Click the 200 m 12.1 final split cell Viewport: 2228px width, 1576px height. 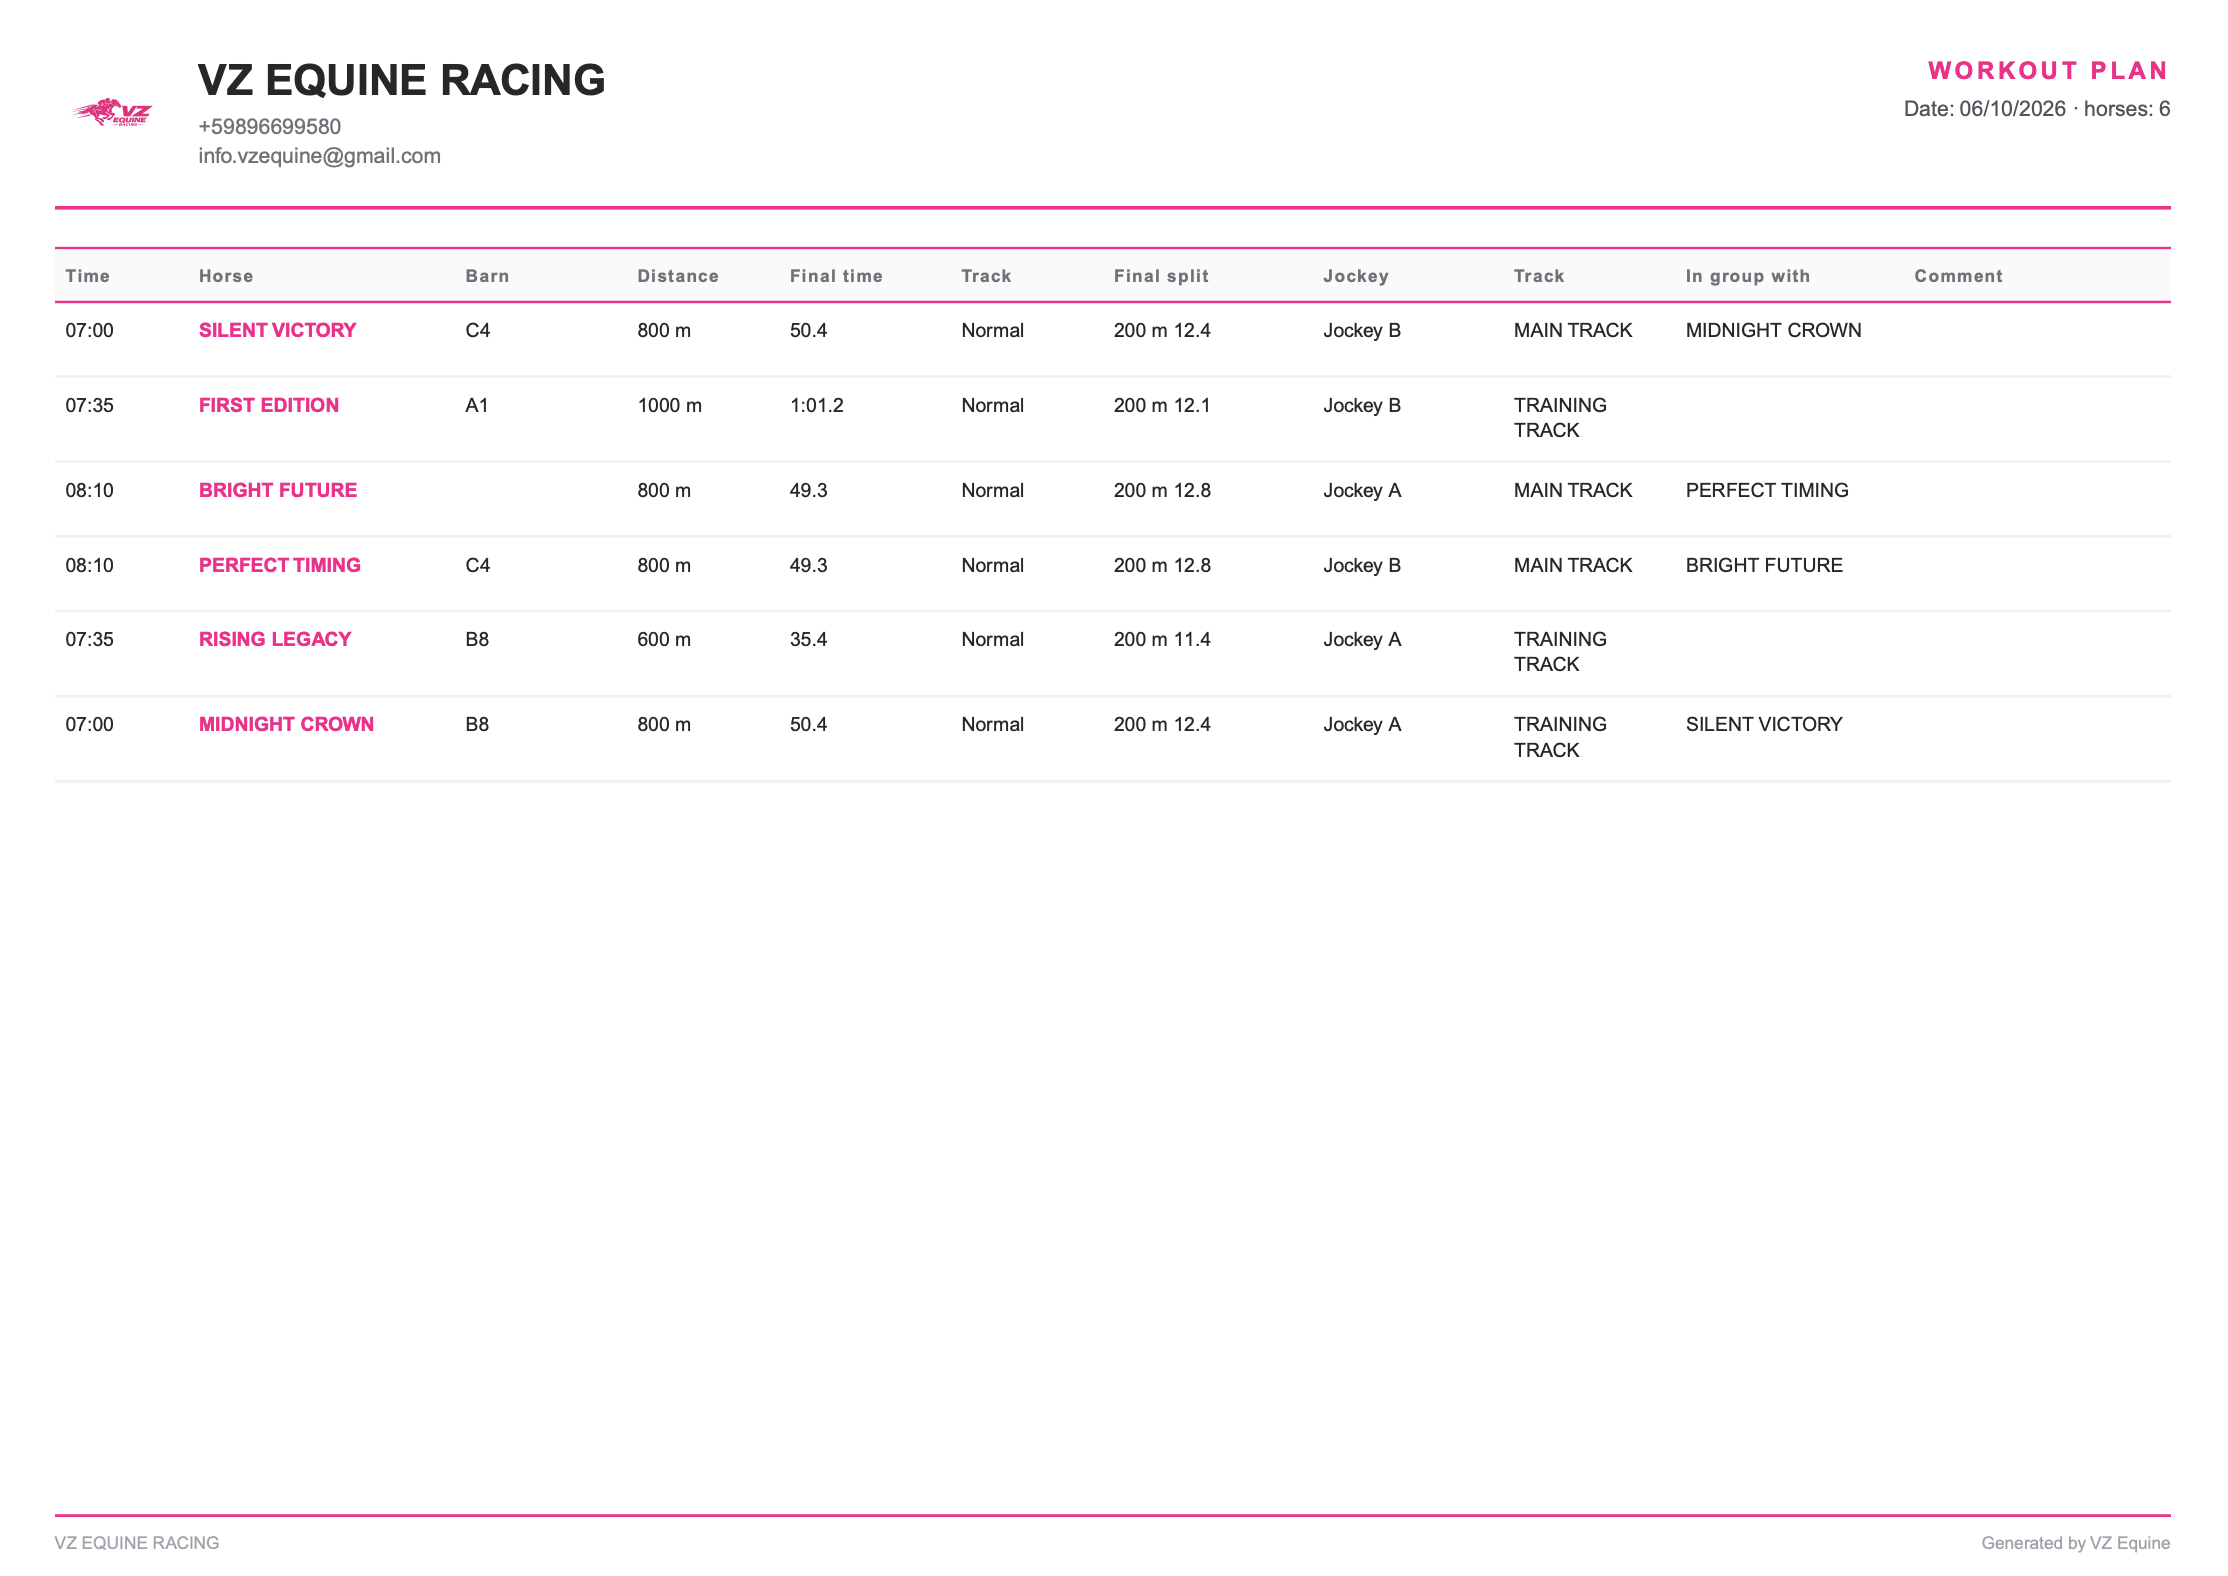[x=1162, y=405]
